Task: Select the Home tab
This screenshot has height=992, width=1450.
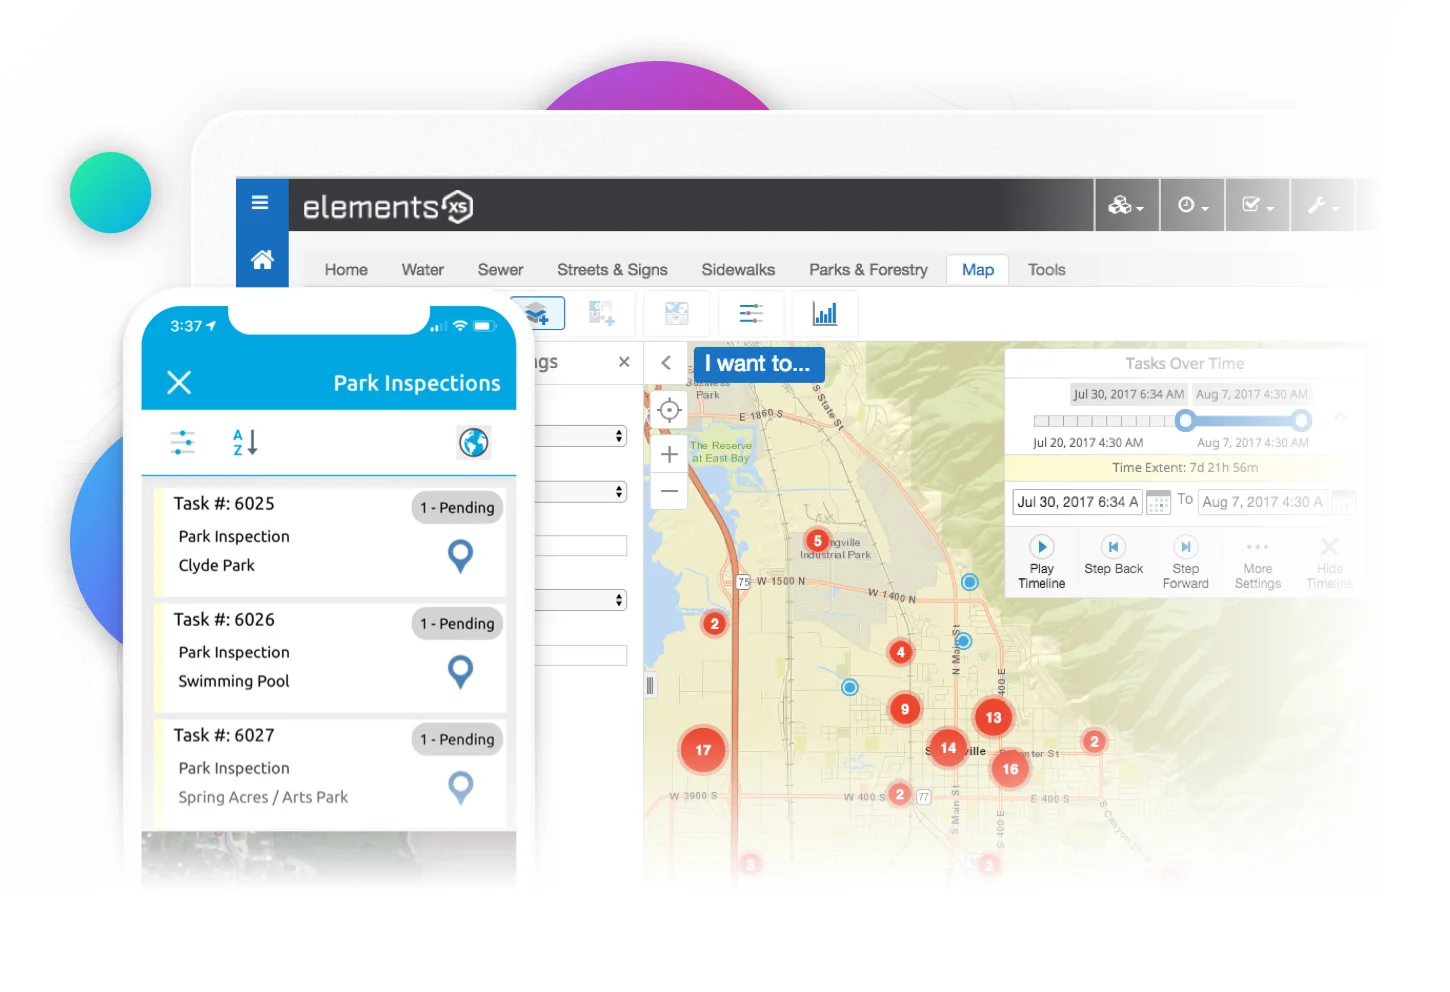Action: [346, 270]
